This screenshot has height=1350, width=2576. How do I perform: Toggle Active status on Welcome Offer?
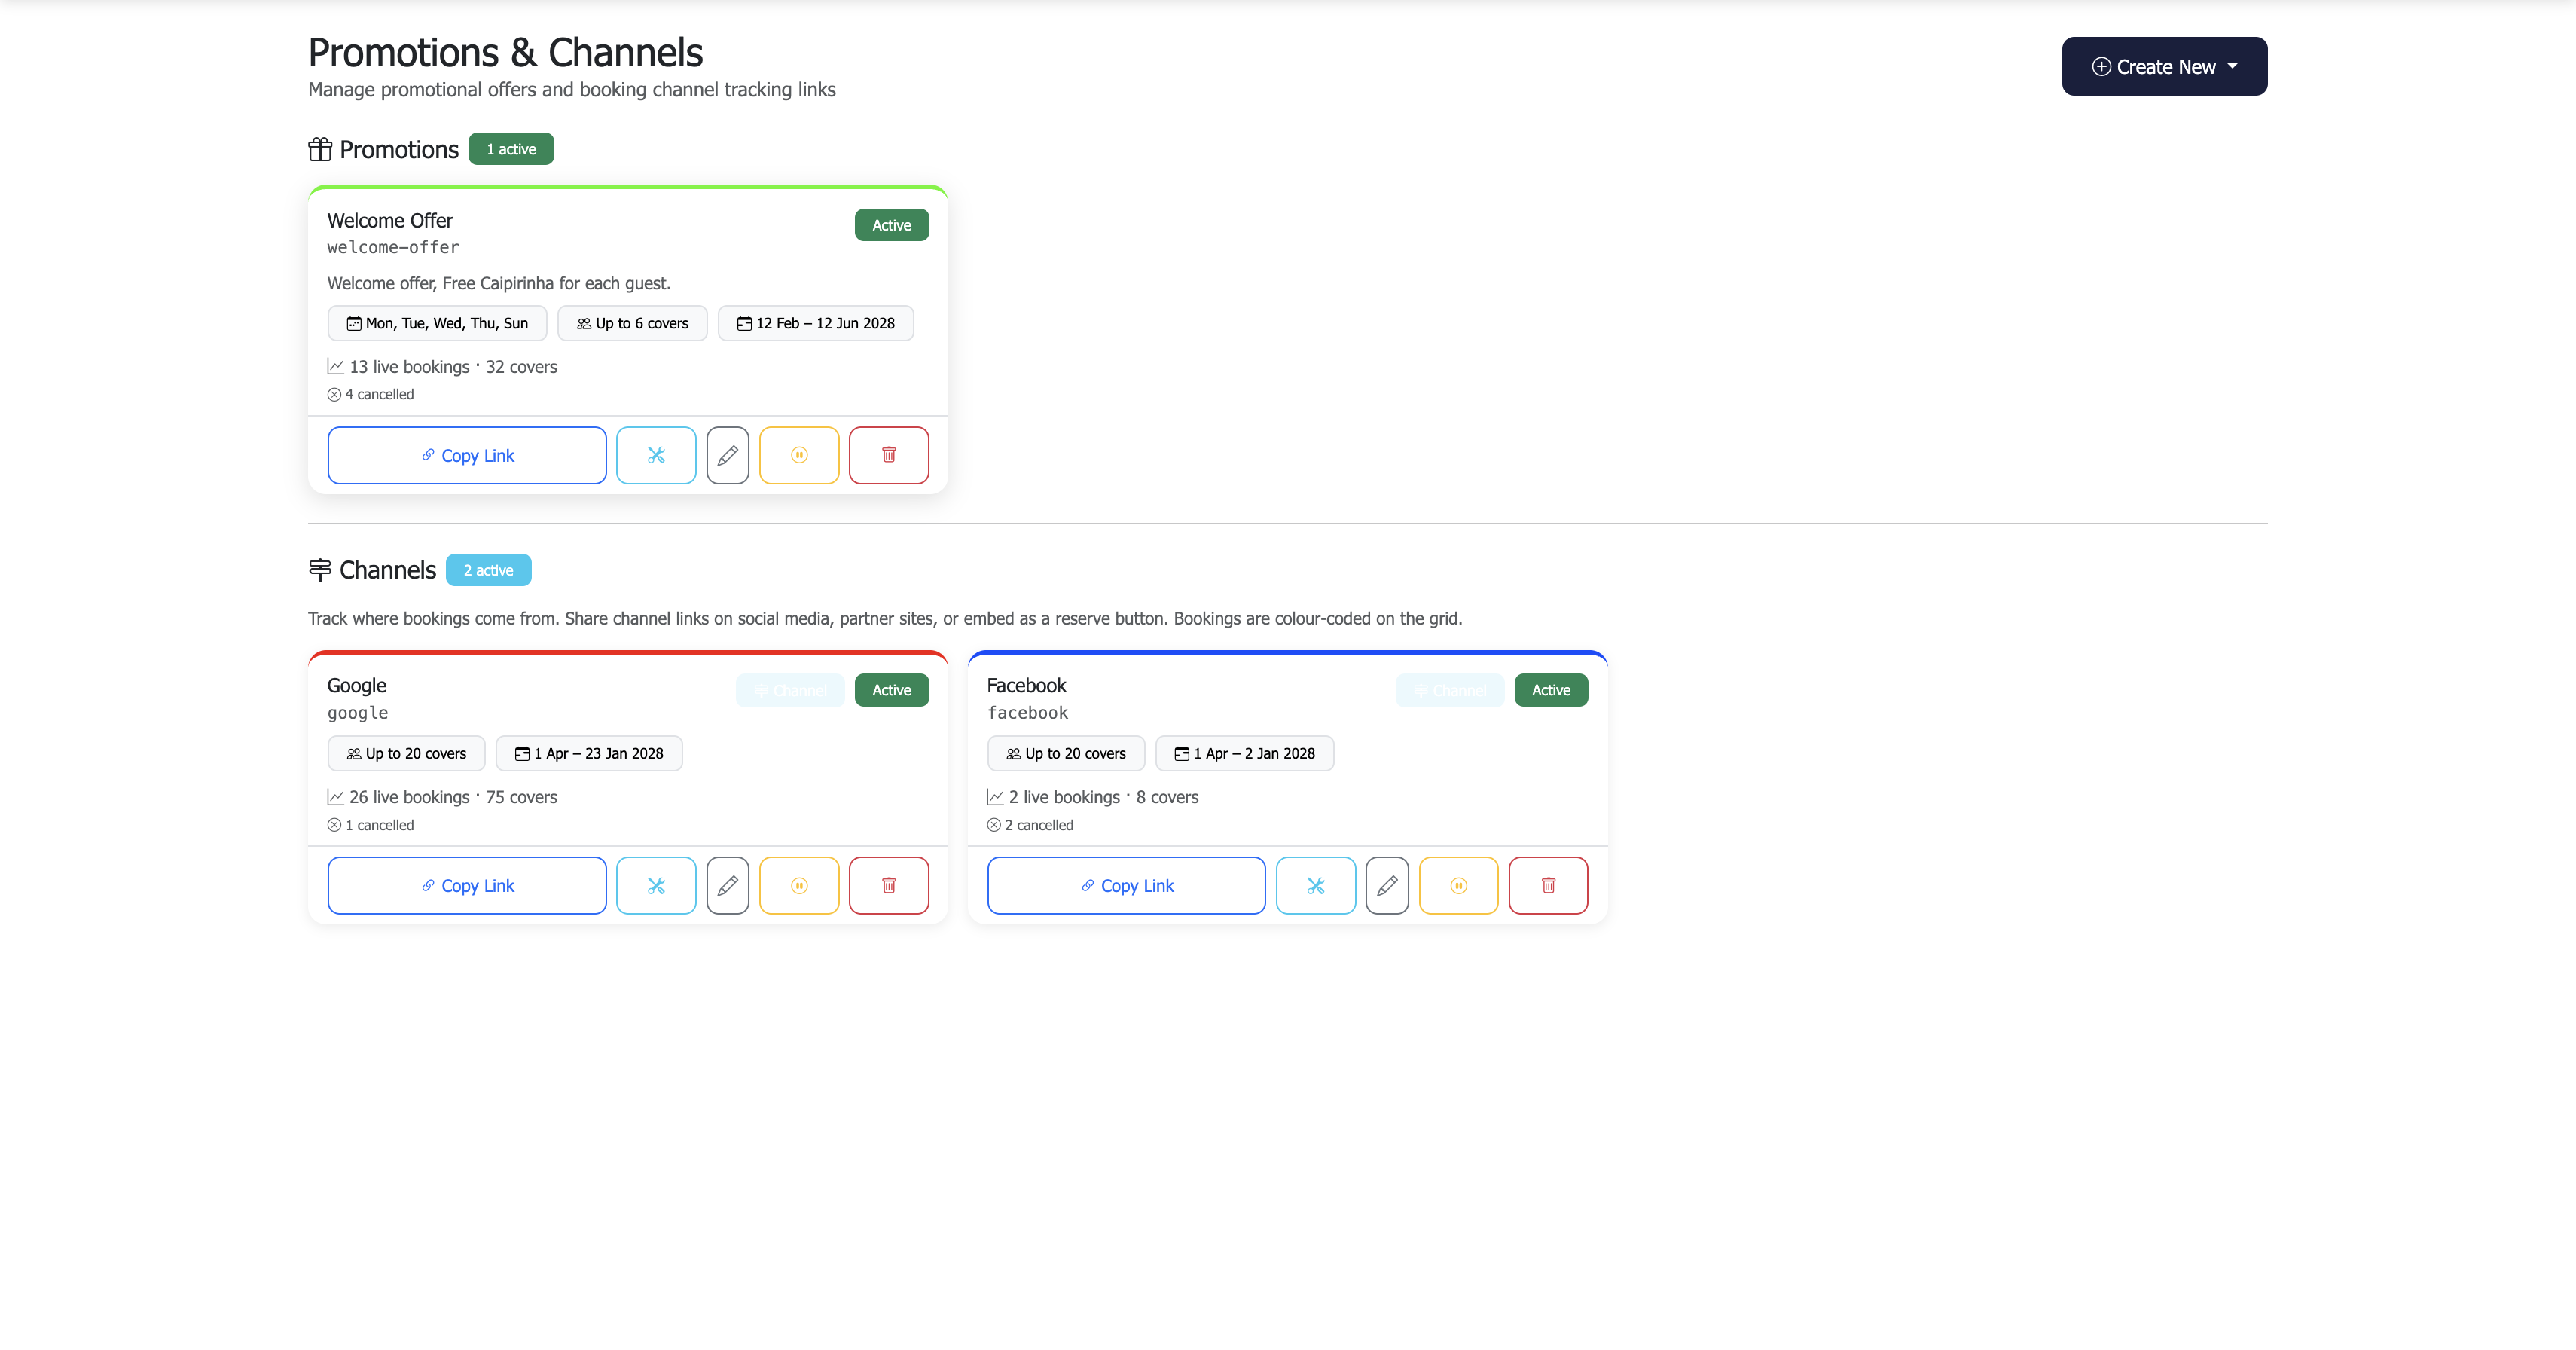pos(891,224)
